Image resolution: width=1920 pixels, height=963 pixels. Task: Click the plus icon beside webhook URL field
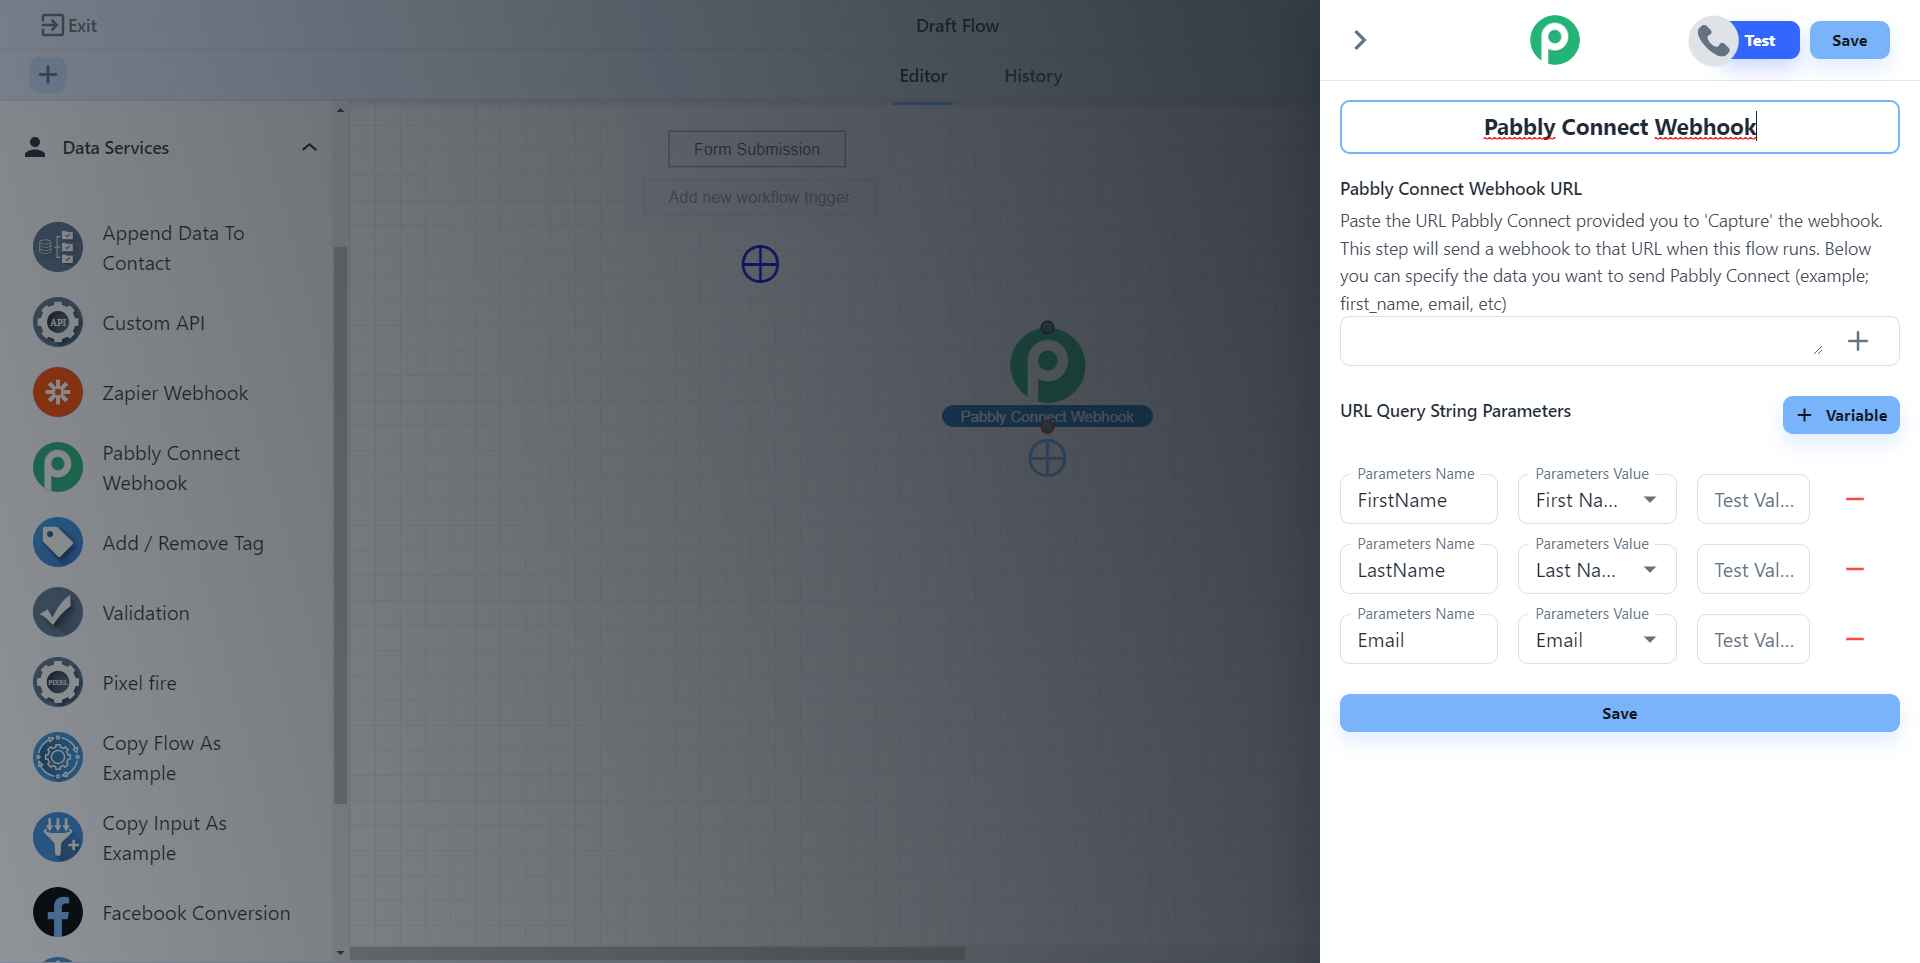(x=1858, y=341)
